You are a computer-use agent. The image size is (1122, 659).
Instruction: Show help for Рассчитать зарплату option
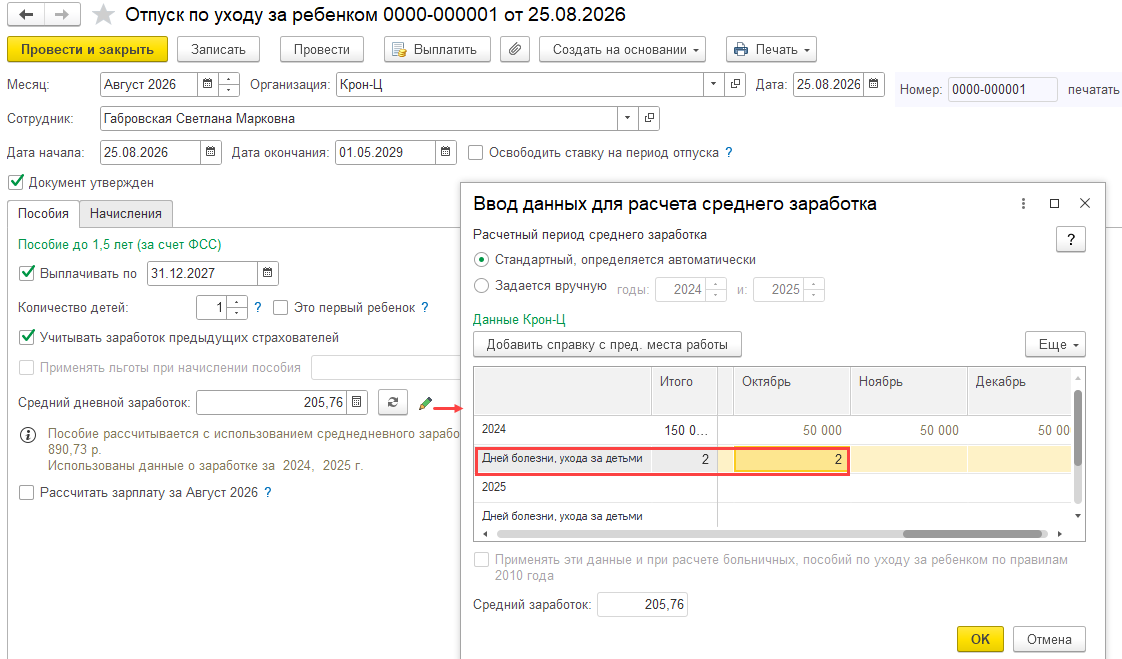268,492
